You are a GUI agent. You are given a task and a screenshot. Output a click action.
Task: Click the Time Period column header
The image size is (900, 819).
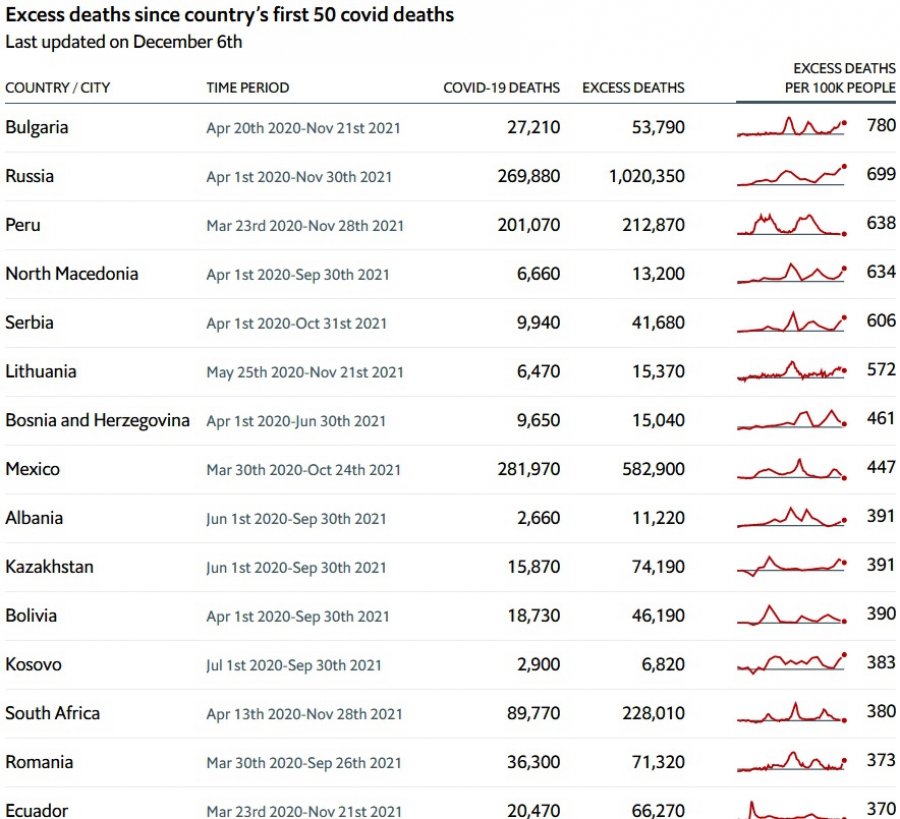(x=247, y=88)
